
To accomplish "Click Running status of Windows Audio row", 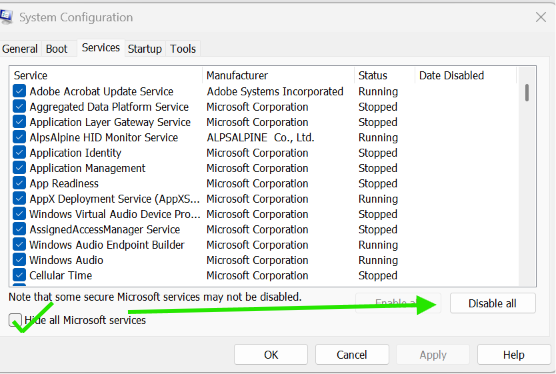I will pyautogui.click(x=378, y=260).
